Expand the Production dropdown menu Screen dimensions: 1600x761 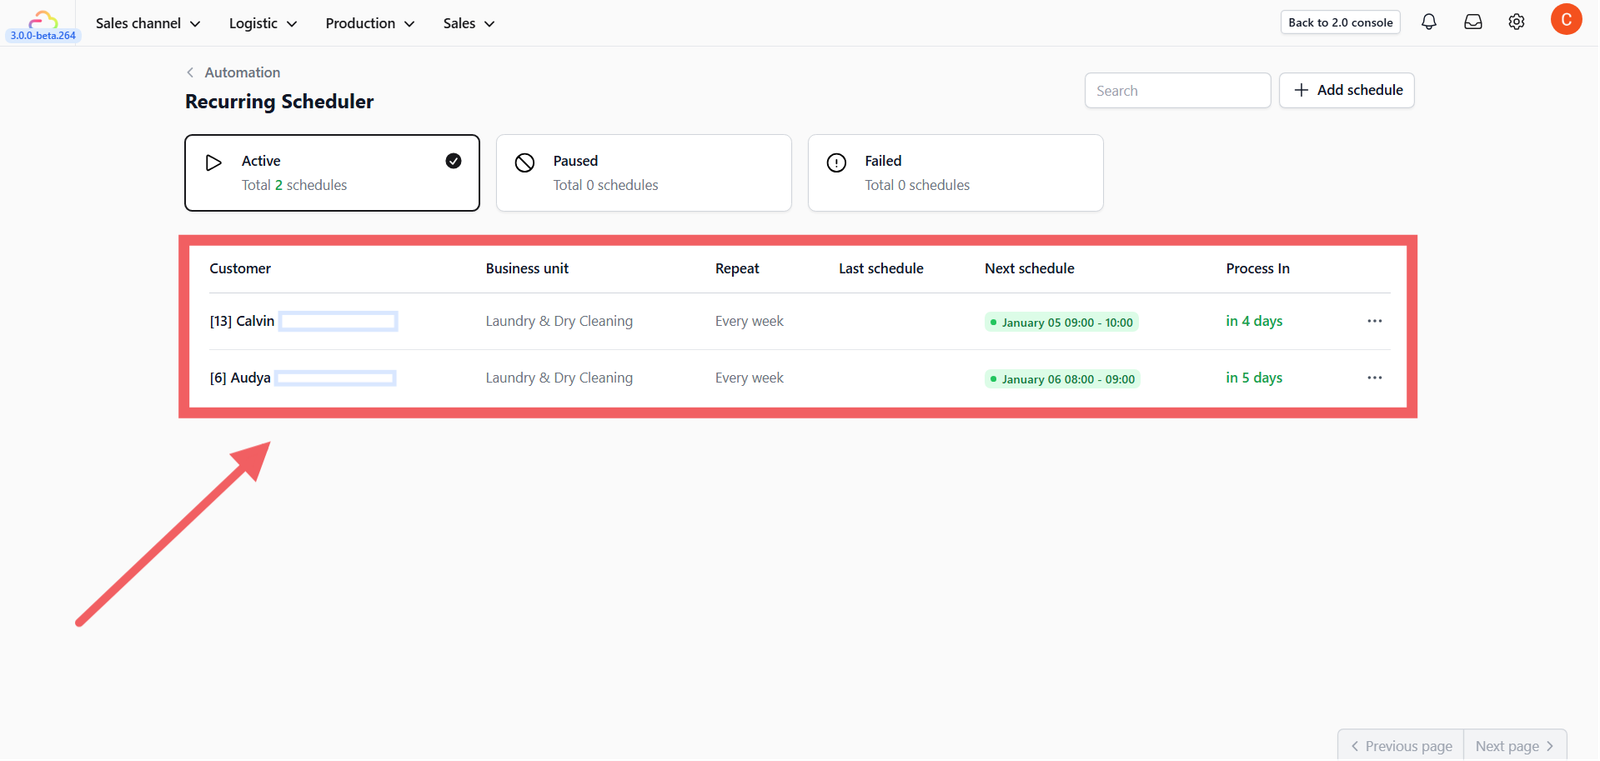370,23
